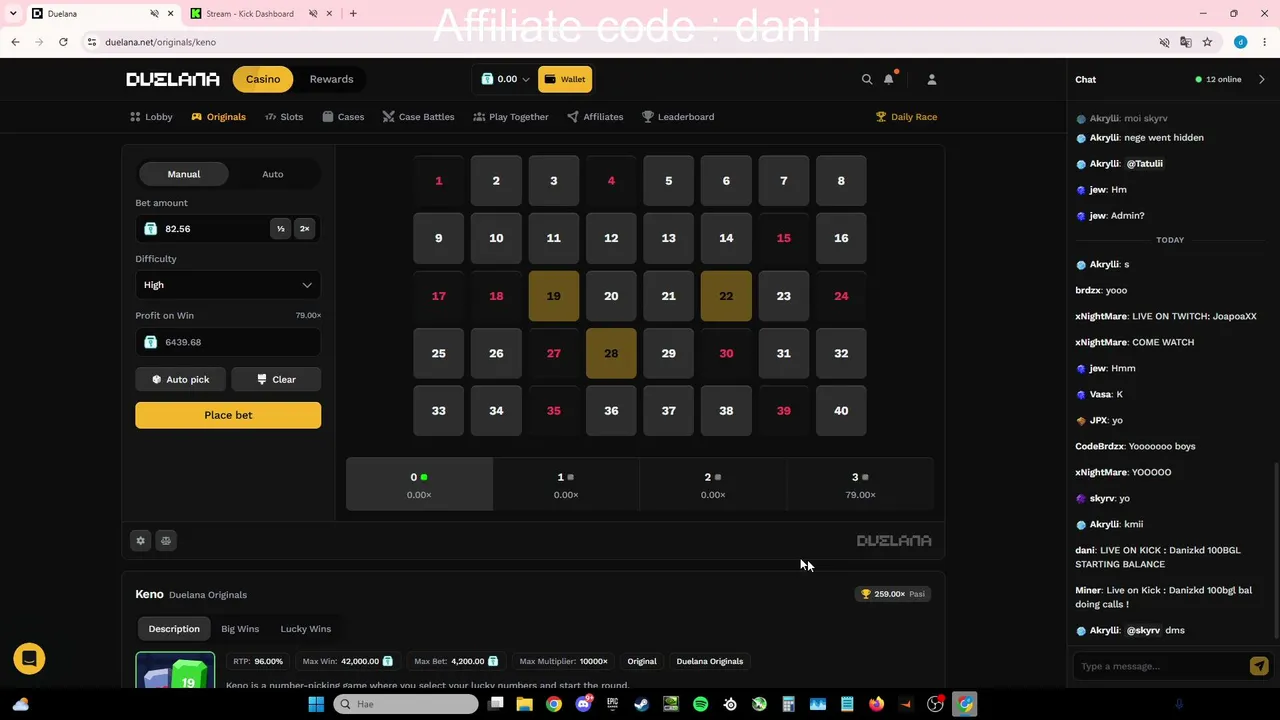1280x720 pixels.
Task: Open the live support chat bubble
Action: 29,658
